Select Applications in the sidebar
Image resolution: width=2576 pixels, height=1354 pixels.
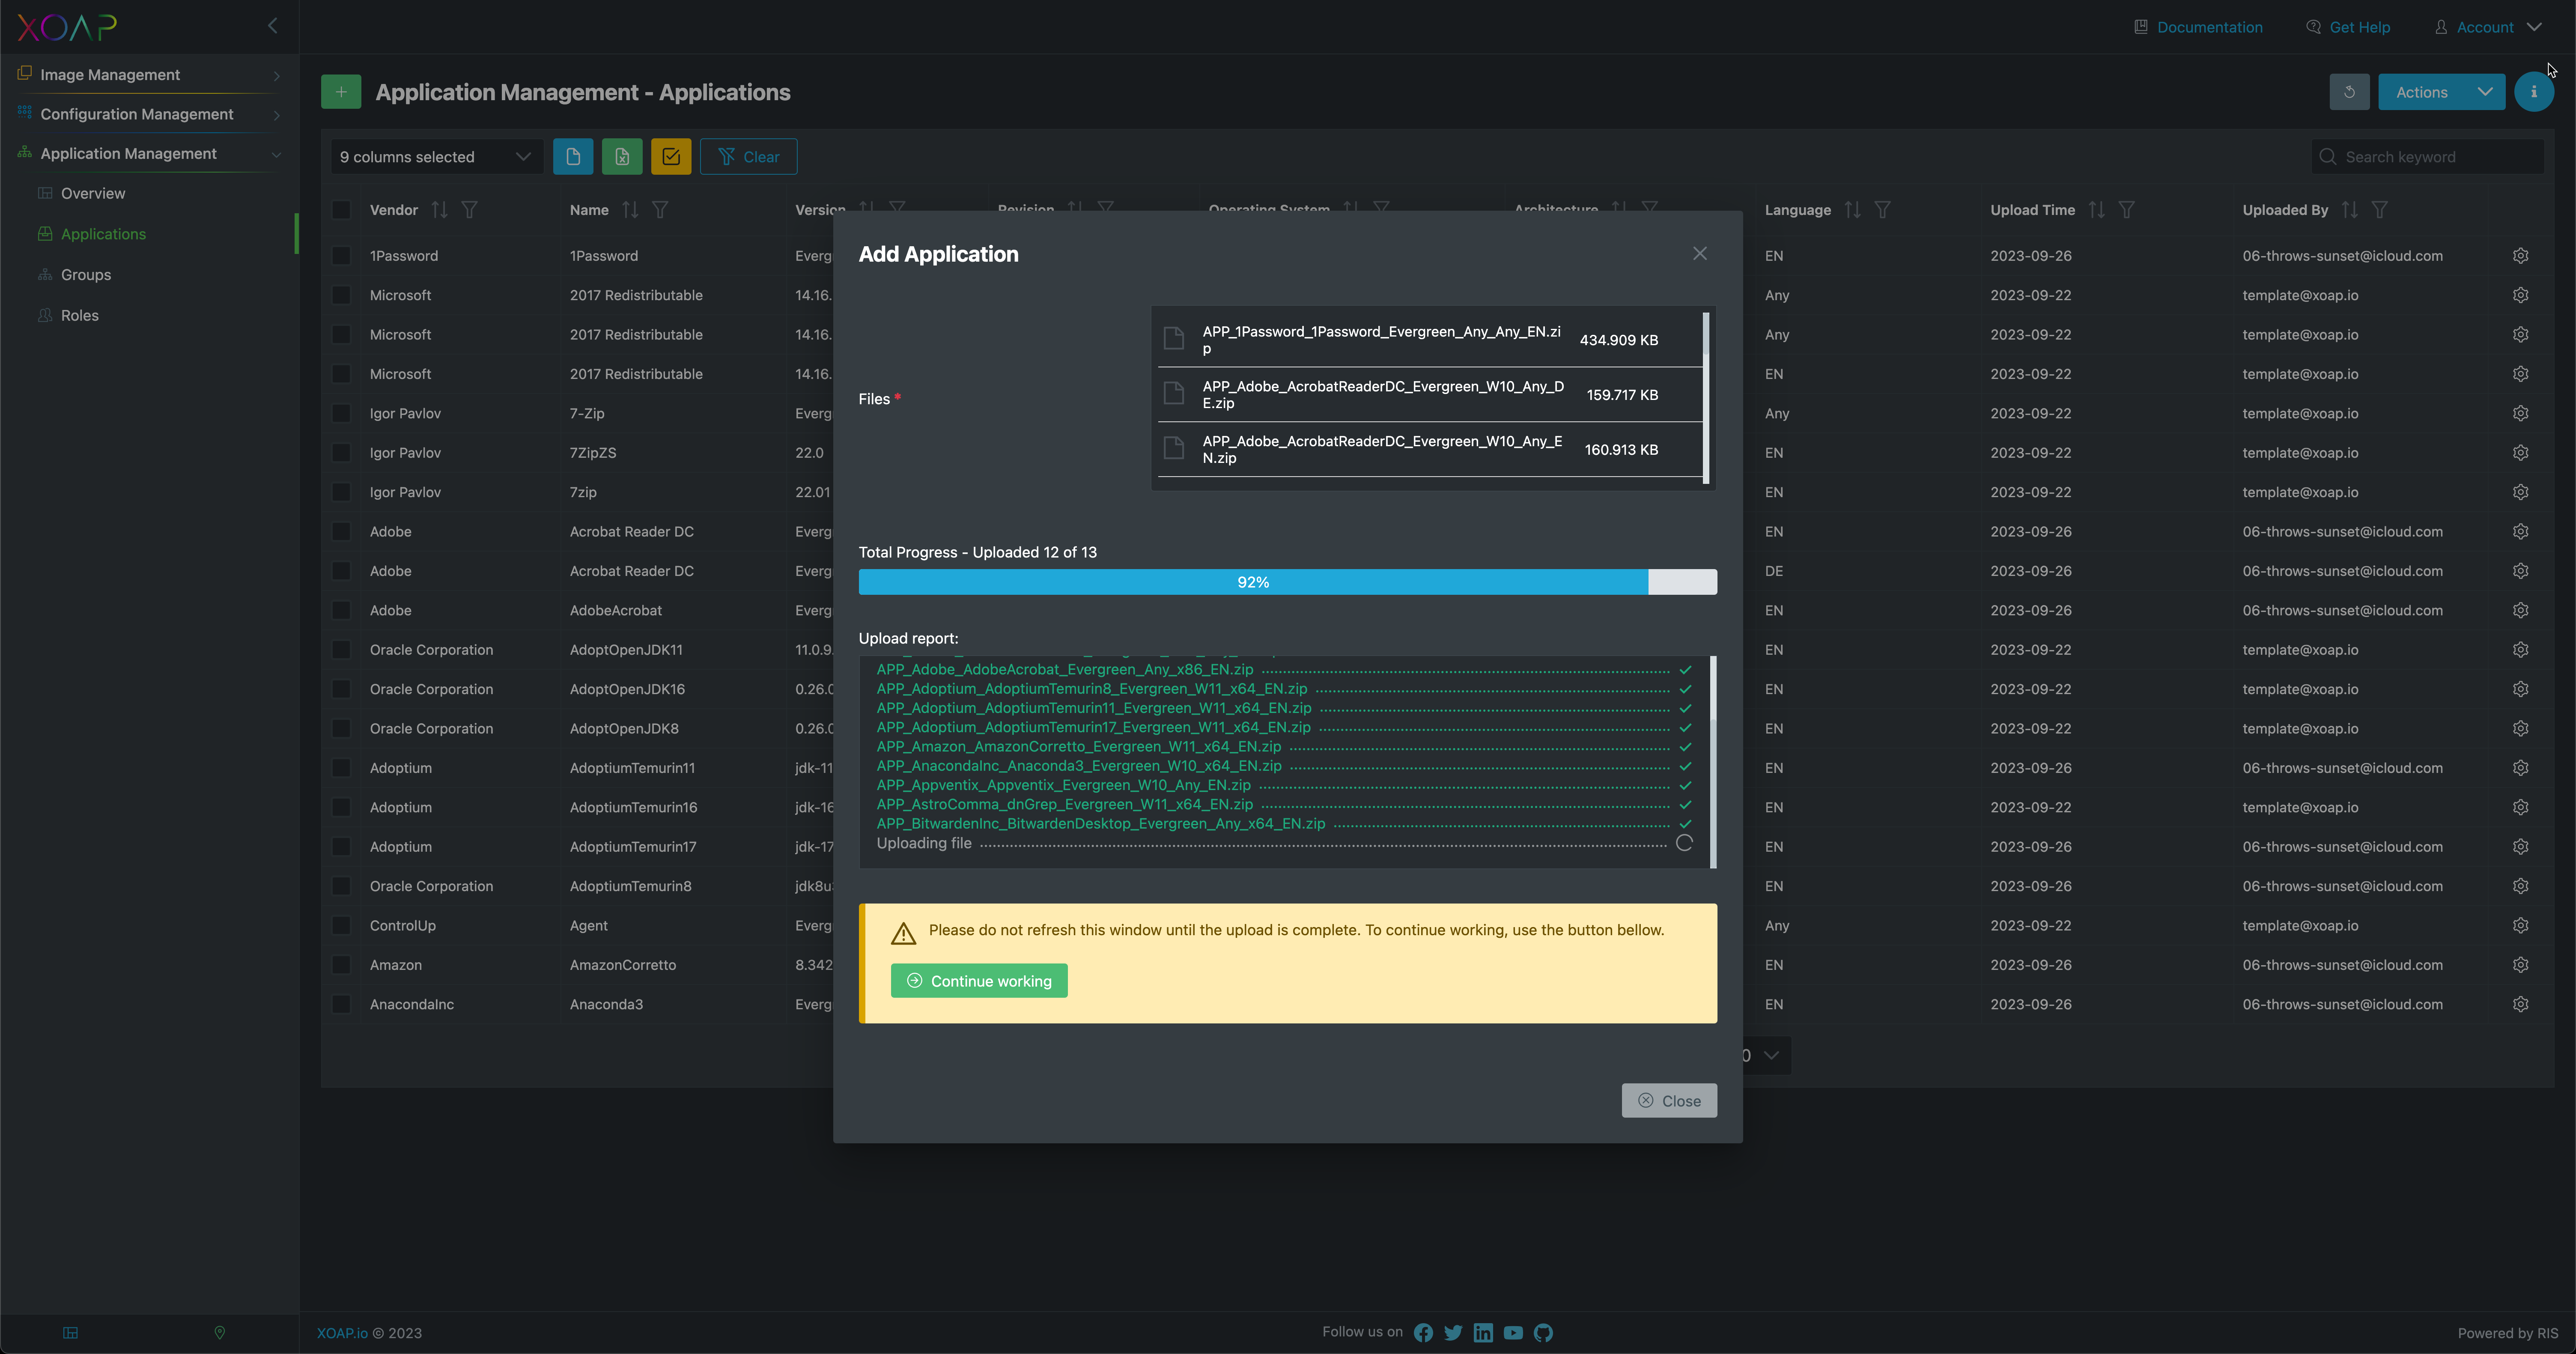tap(103, 234)
